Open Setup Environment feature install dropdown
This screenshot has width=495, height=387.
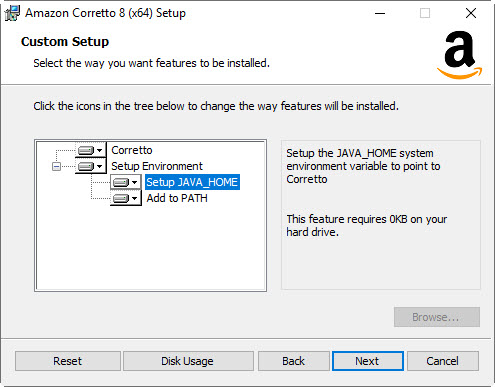[90, 166]
